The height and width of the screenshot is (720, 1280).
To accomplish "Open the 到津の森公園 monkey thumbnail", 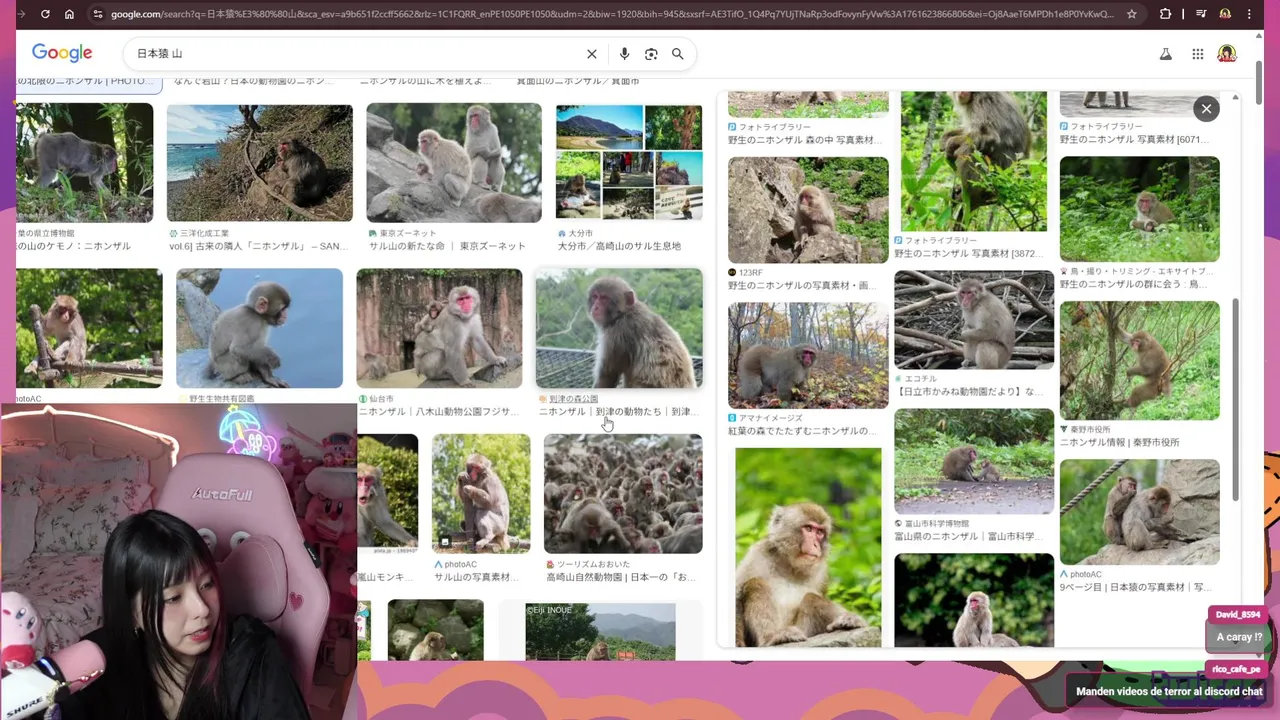I will 619,328.
